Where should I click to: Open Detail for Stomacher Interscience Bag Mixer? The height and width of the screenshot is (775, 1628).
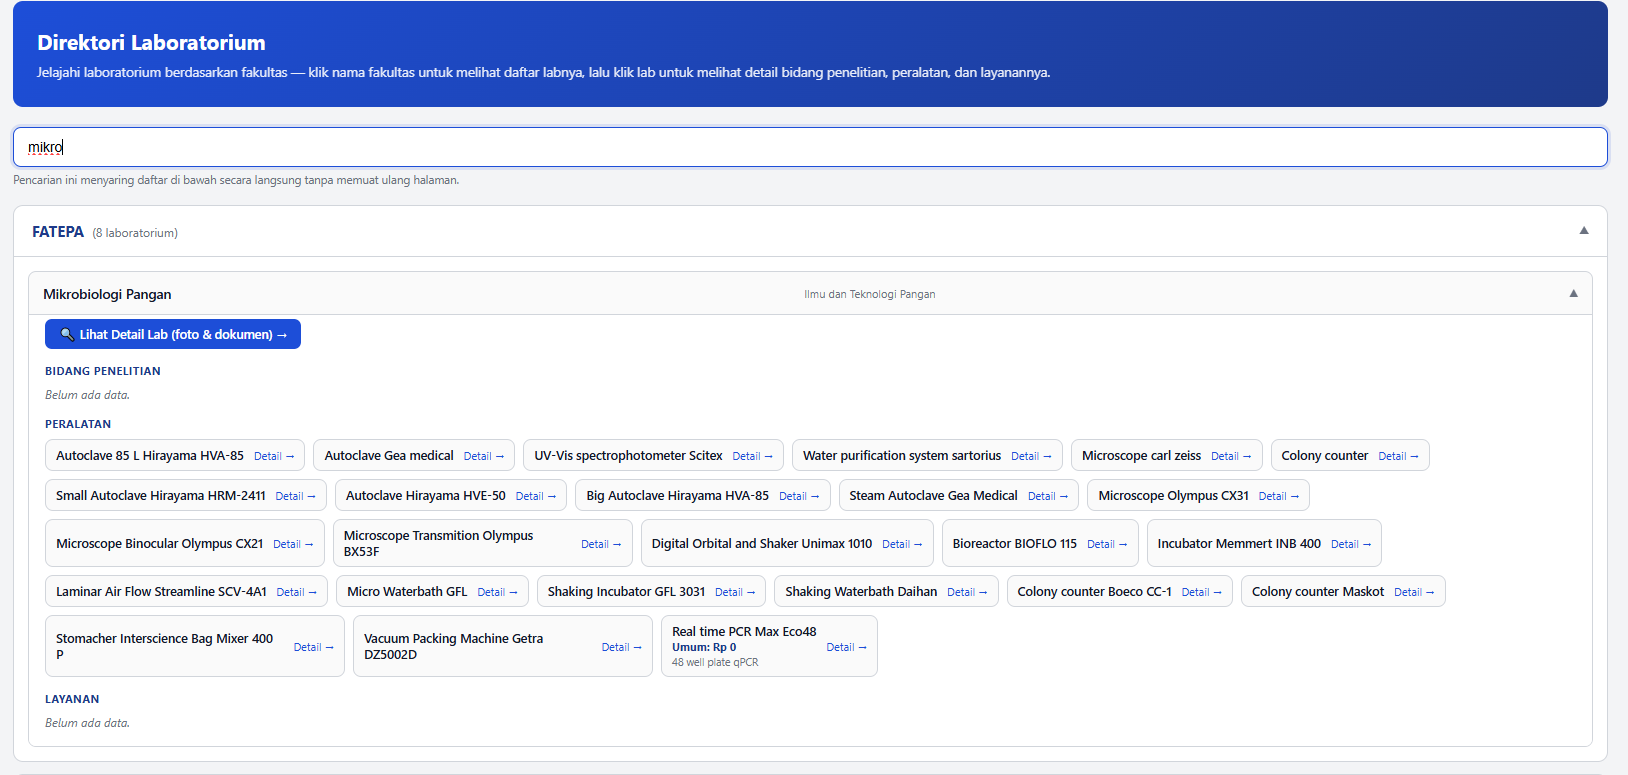(313, 647)
